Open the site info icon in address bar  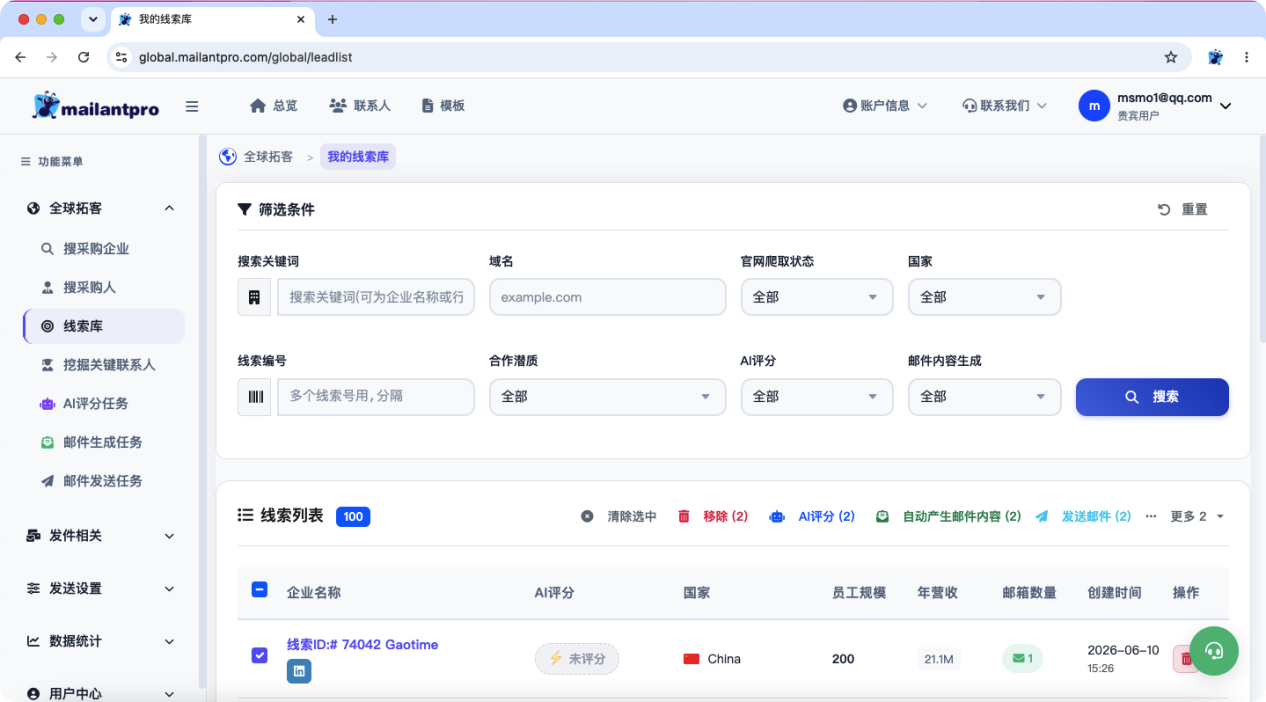[122, 57]
